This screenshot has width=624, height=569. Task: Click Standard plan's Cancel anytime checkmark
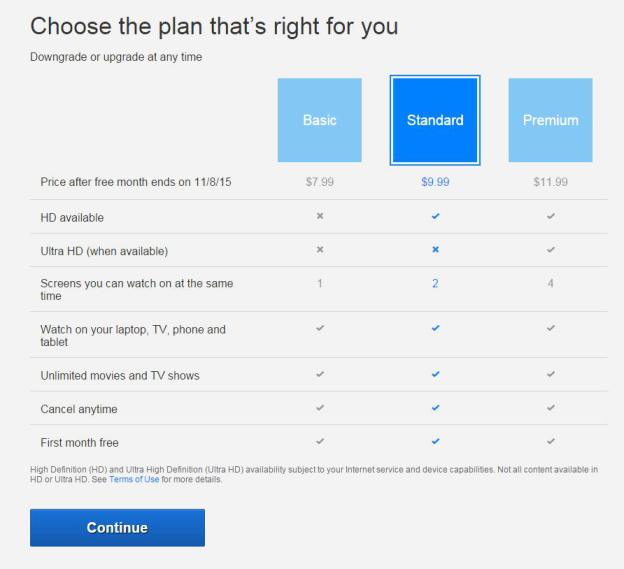pyautogui.click(x=435, y=408)
